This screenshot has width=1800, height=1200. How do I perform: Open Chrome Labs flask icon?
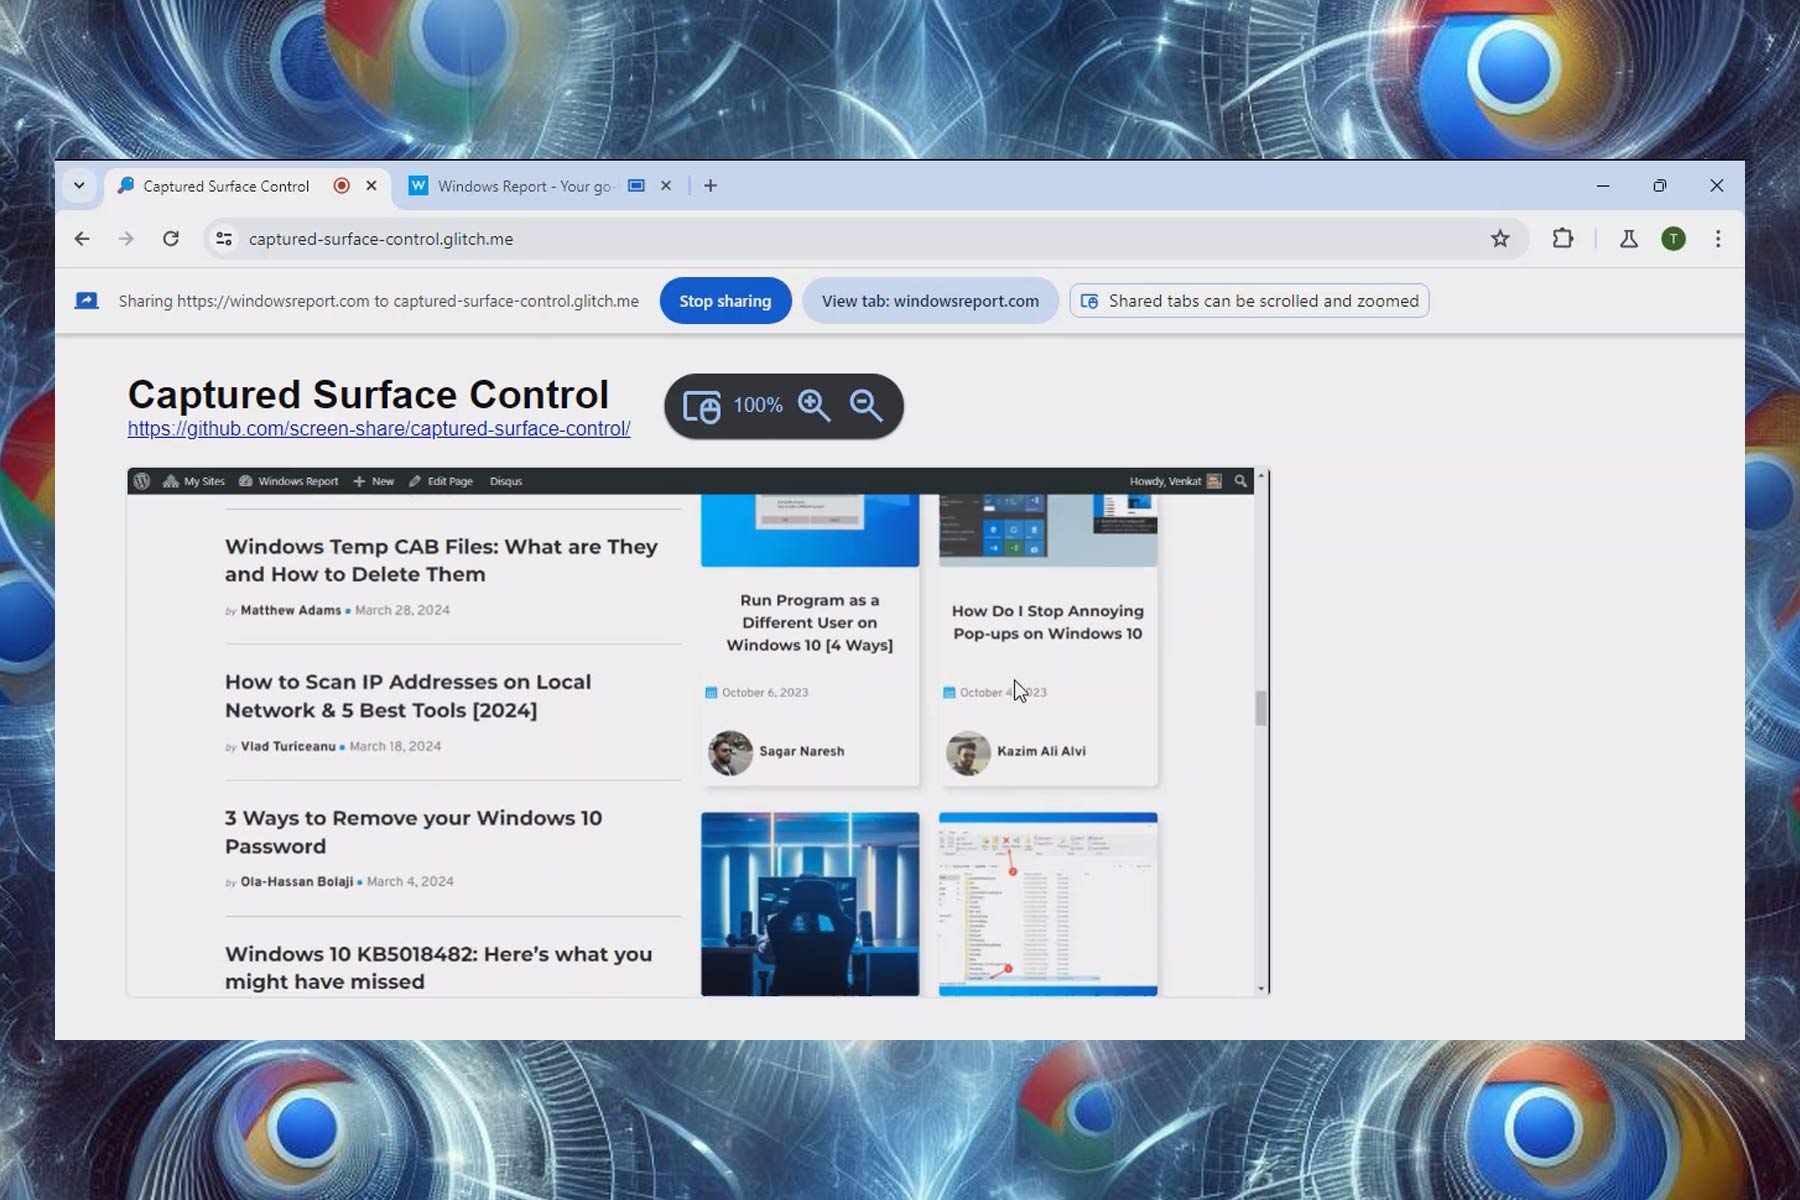tap(1629, 239)
